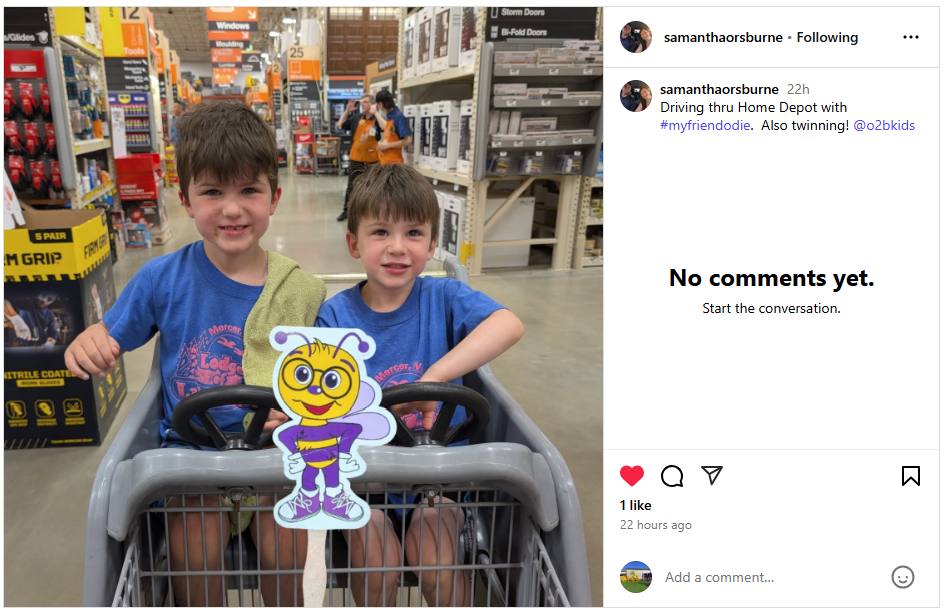The image size is (946, 610).
Task: Share post via paper plane icon
Action: [712, 475]
